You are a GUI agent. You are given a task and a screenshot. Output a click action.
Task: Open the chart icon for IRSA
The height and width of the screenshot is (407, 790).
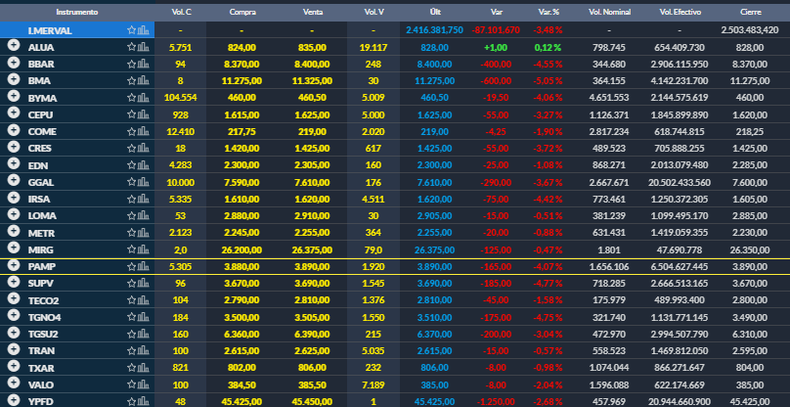click(144, 199)
